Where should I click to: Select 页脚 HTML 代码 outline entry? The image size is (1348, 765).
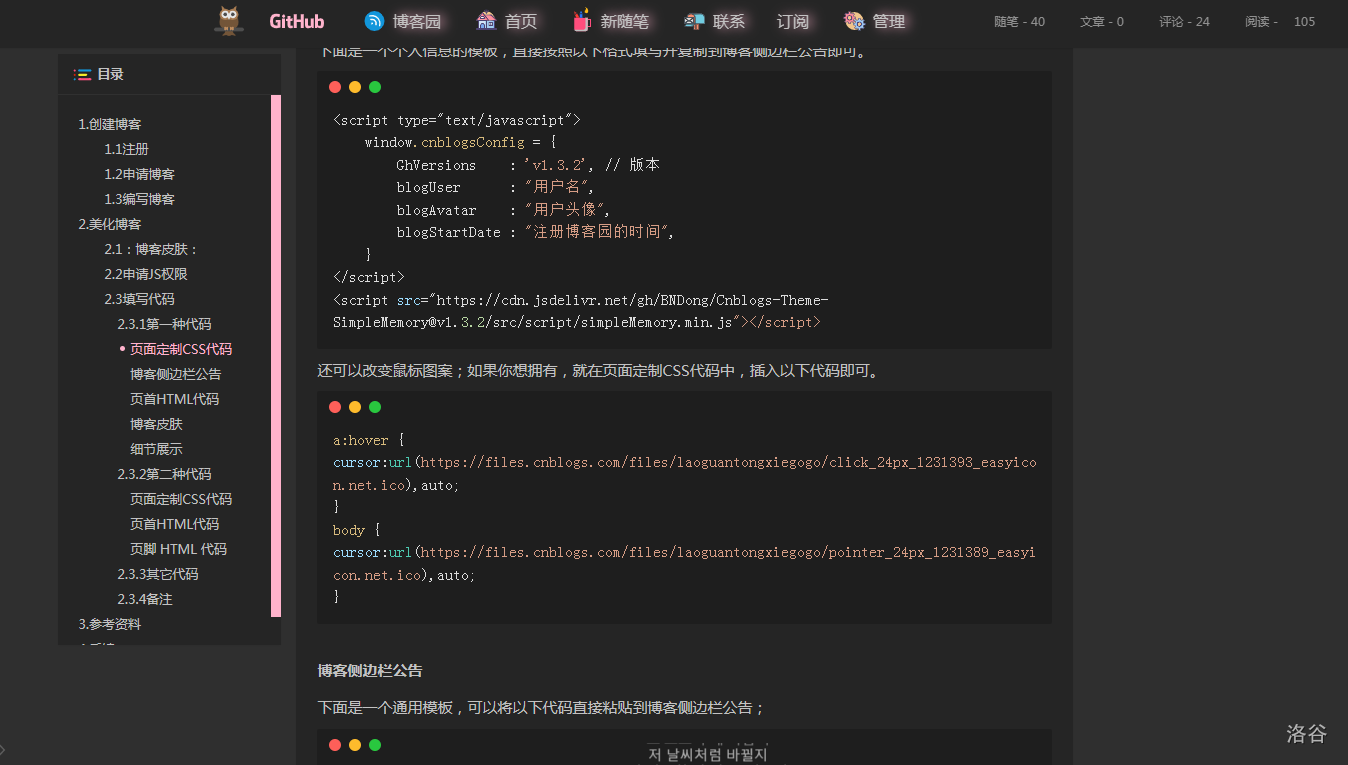coord(178,549)
